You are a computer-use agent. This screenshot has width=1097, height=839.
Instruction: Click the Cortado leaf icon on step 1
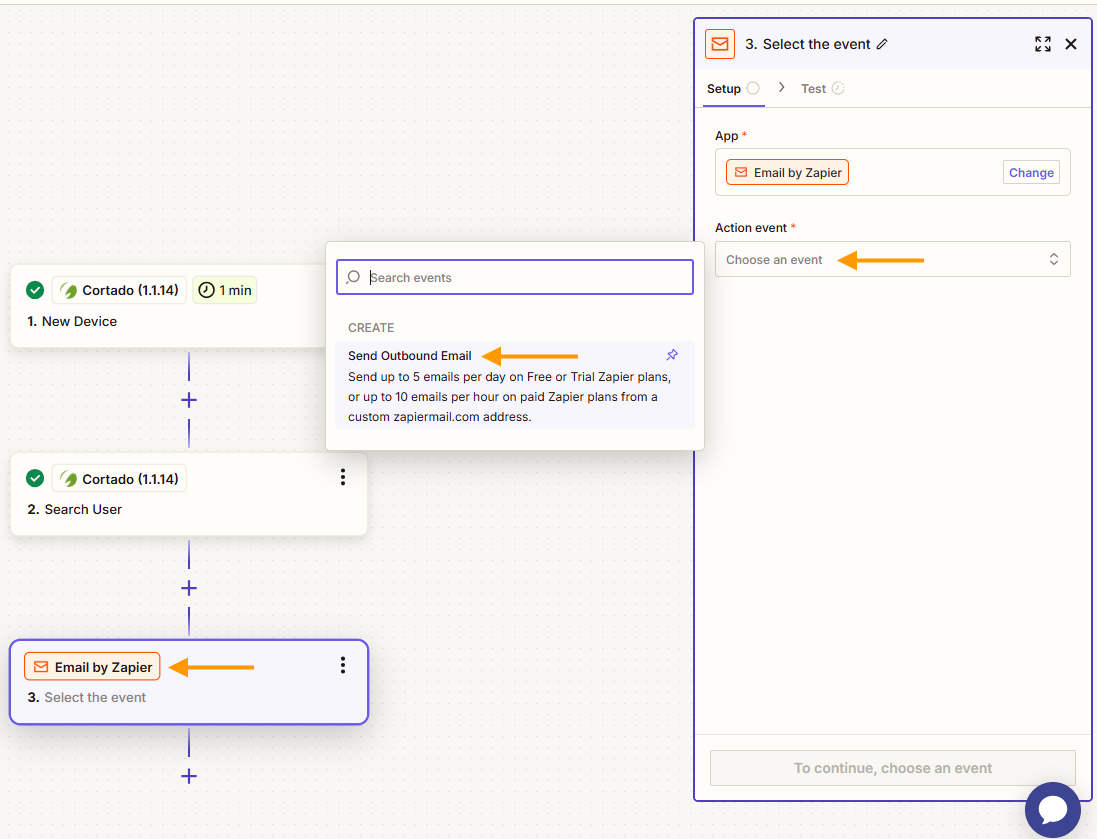(x=69, y=290)
